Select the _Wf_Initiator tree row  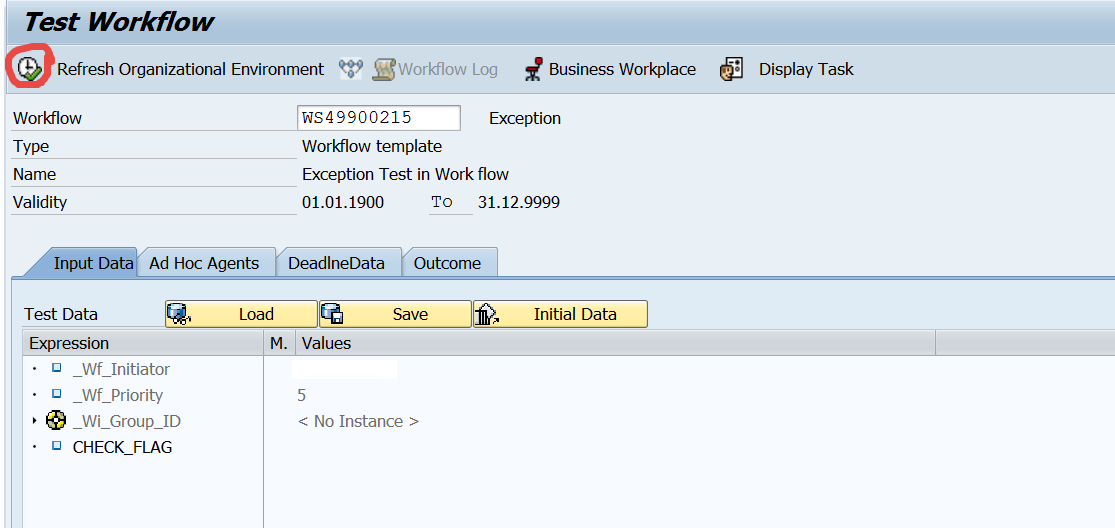tap(122, 370)
